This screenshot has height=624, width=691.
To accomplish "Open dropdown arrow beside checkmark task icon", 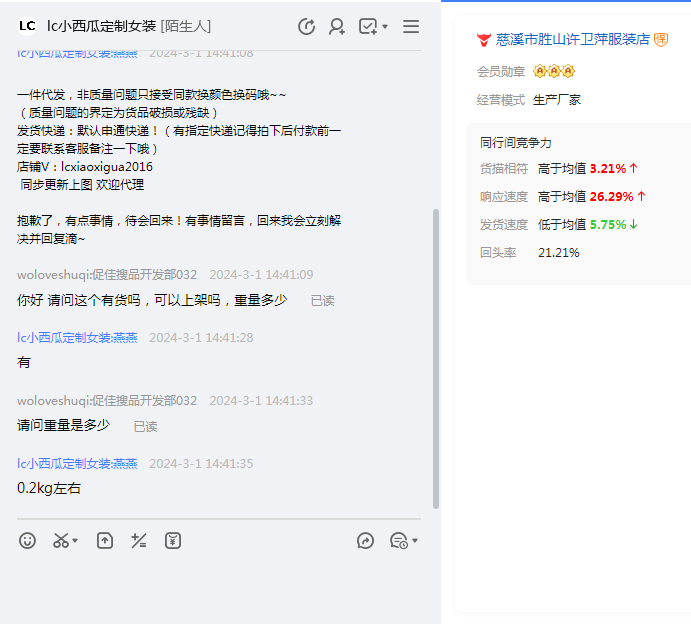I will 385,27.
